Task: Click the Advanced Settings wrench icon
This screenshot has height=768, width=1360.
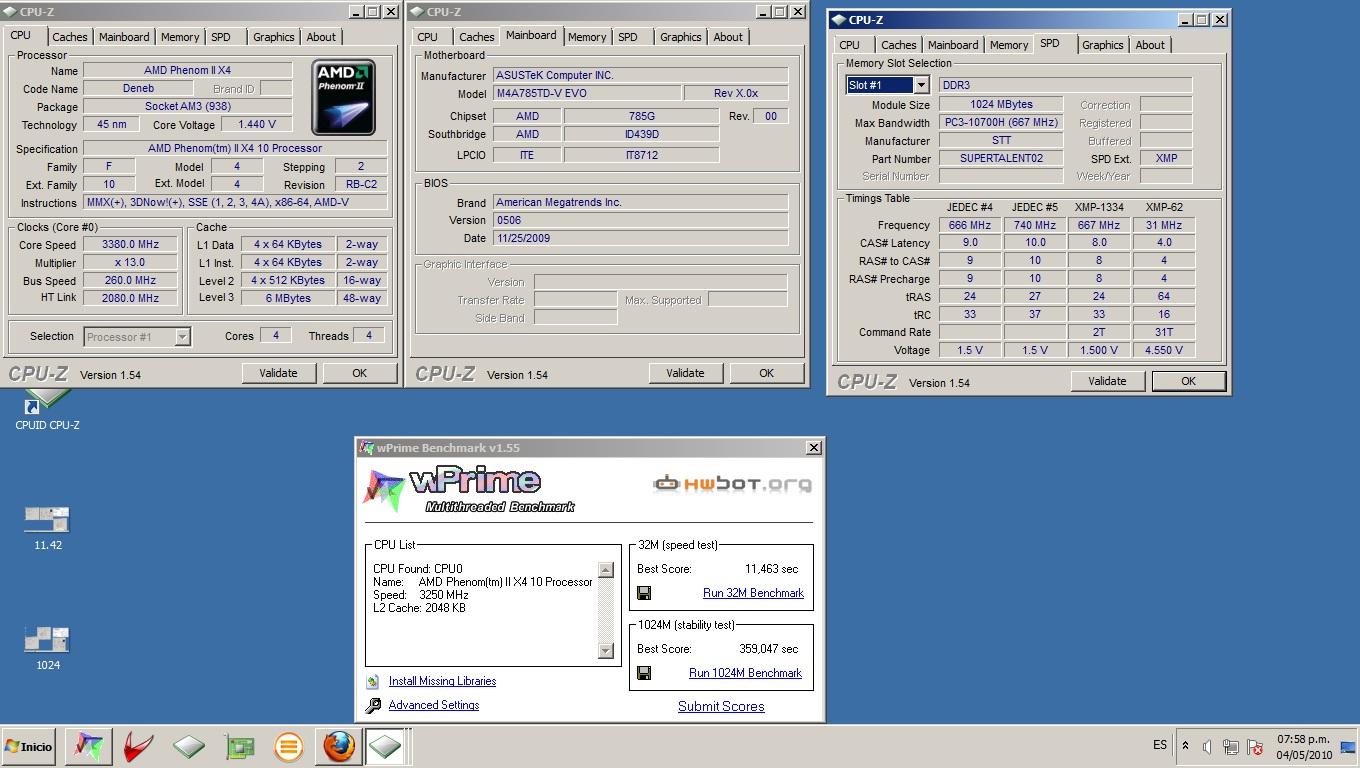Action: pyautogui.click(x=373, y=705)
